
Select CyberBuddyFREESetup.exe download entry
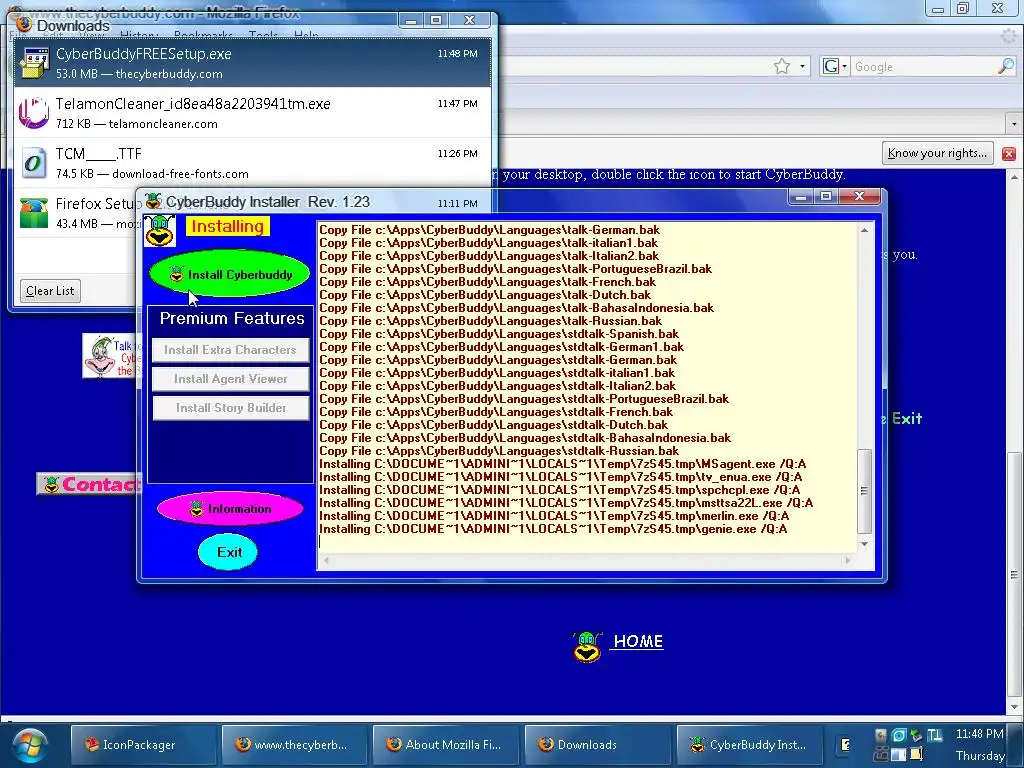(252, 63)
